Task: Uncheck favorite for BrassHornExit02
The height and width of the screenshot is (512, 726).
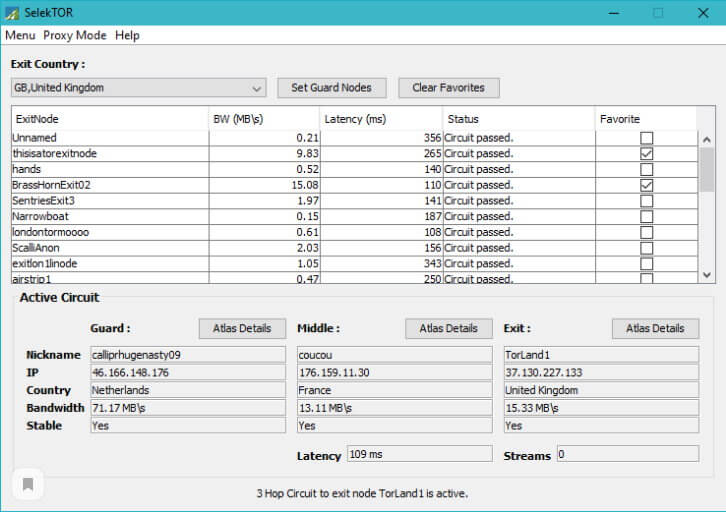Action: tap(646, 186)
